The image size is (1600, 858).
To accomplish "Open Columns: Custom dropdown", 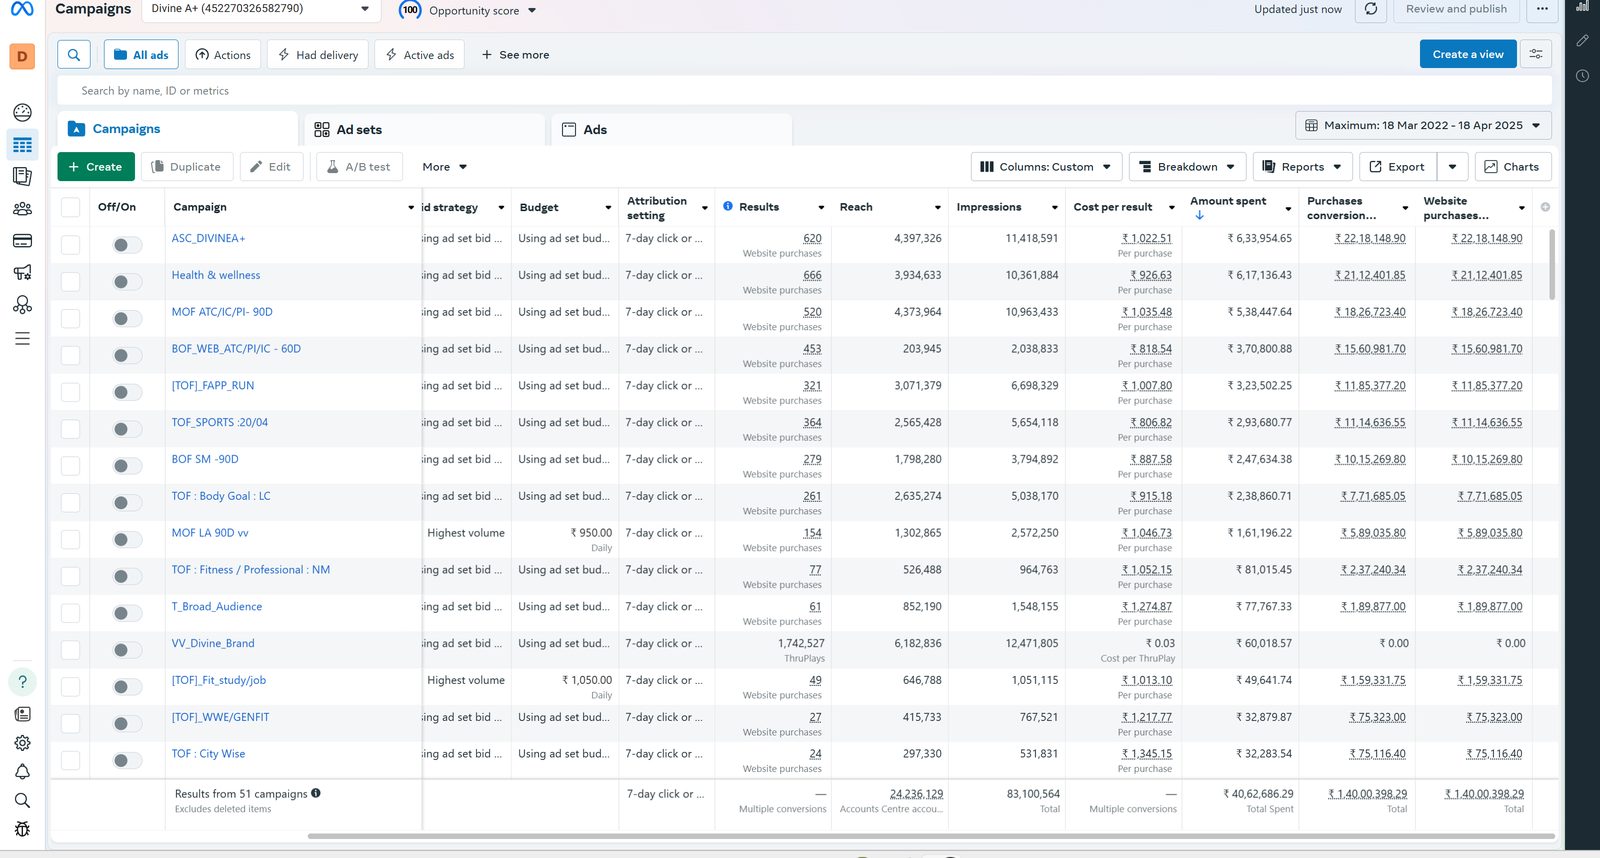I will coord(1046,167).
